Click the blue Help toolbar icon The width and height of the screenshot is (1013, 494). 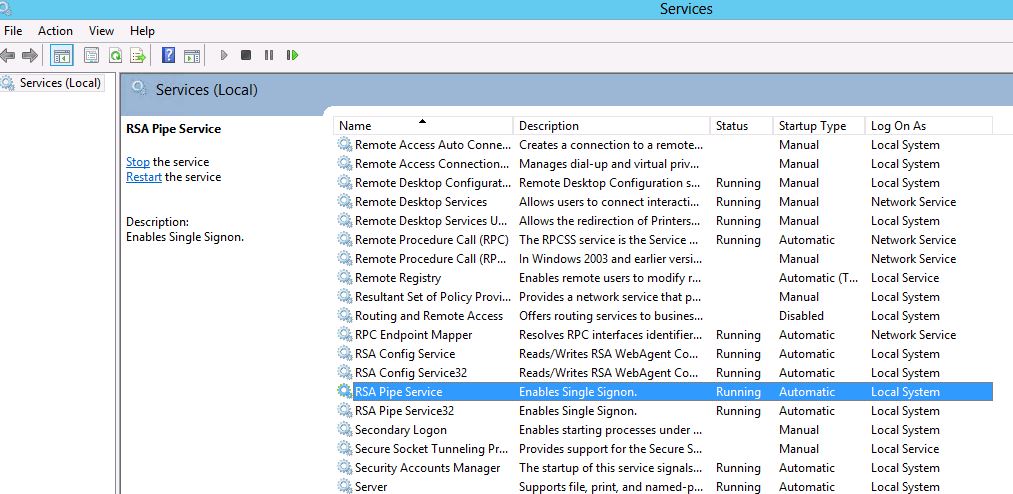tap(168, 56)
